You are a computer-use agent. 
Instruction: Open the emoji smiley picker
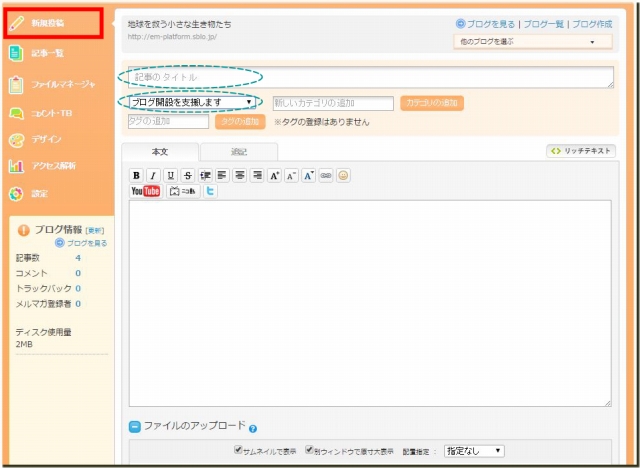tap(343, 175)
